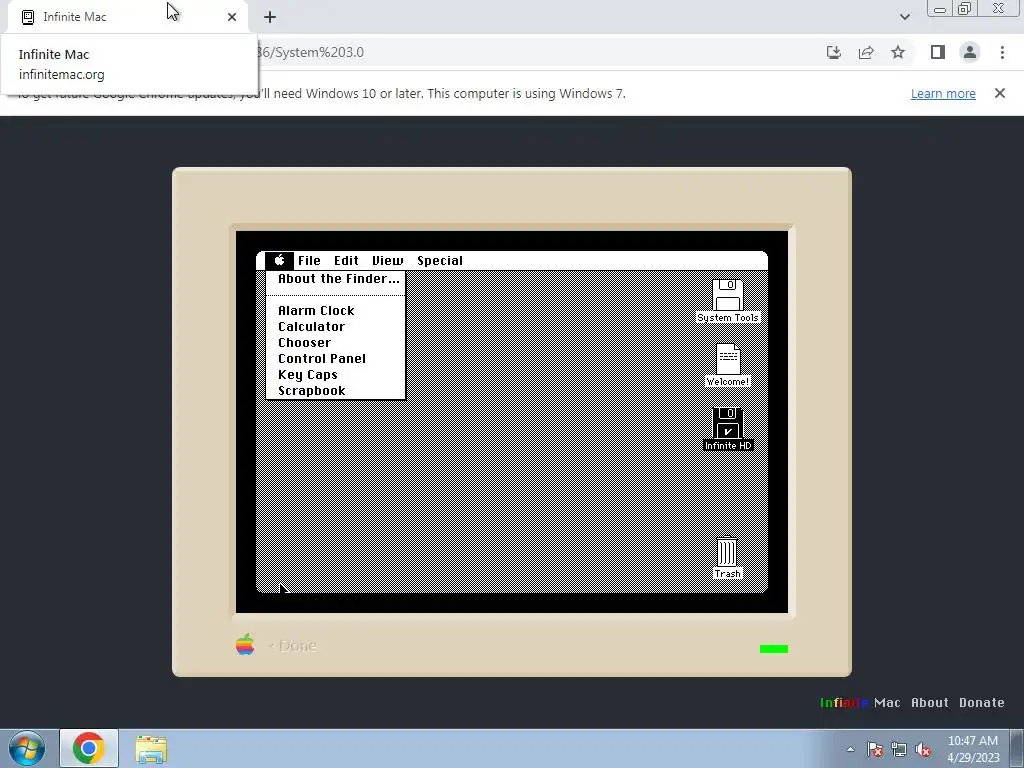Select the Infinite HD disk icon
This screenshot has width=1024, height=768.
[728, 428]
